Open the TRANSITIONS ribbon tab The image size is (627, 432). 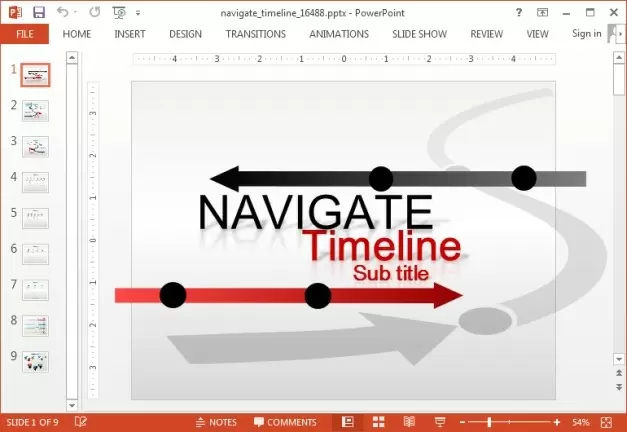(x=255, y=34)
